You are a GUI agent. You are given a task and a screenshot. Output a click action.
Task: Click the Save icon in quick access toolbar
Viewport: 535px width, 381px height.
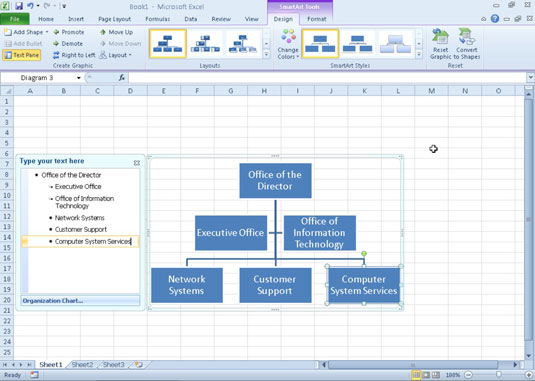pos(19,6)
